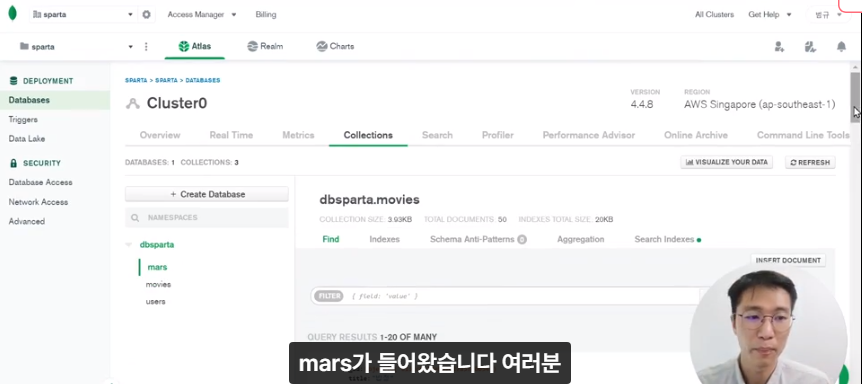Click the Cluster0 title icon

[132, 103]
